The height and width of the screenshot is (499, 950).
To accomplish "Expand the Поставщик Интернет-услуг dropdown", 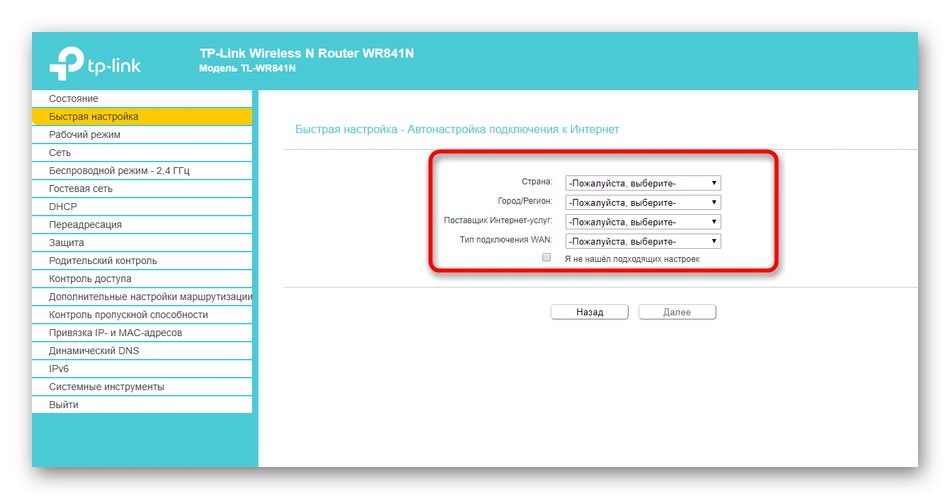I will (x=643, y=222).
